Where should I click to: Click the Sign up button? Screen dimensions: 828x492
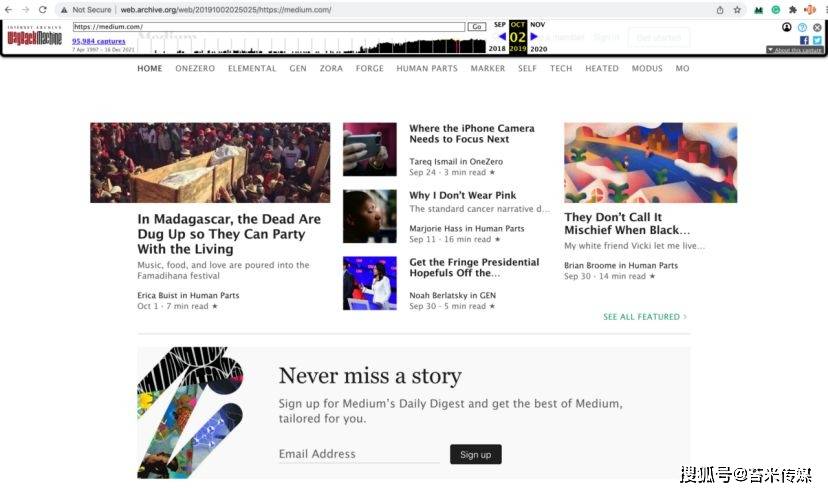pyautogui.click(x=476, y=455)
